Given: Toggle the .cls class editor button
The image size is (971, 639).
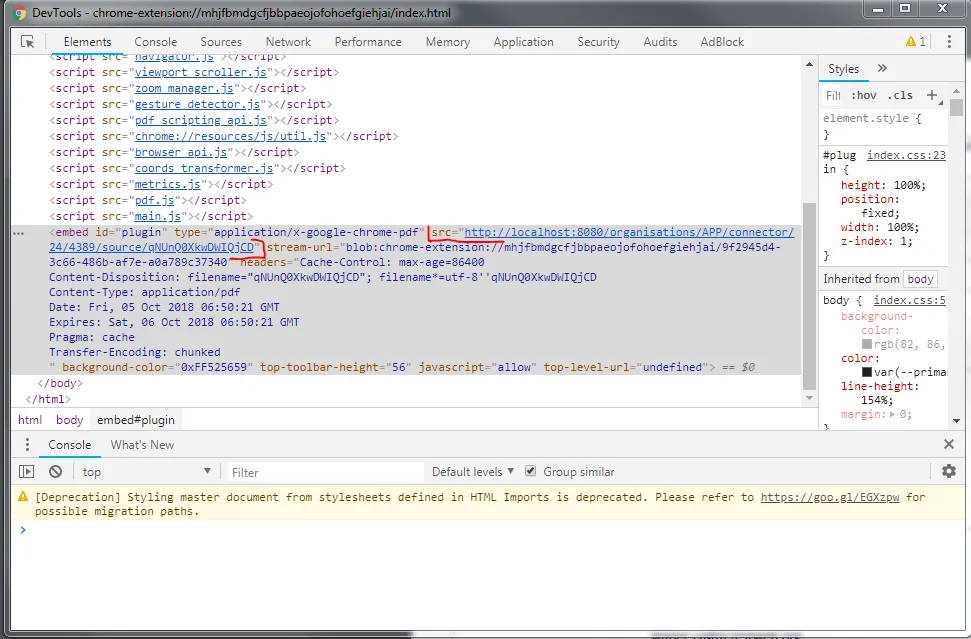Looking at the screenshot, I should point(900,95).
